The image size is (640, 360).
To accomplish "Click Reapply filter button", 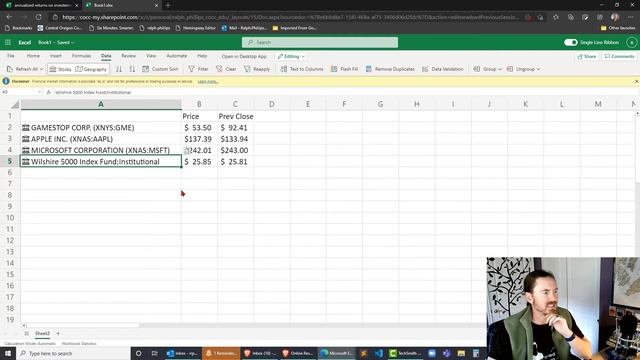I will pos(257,69).
